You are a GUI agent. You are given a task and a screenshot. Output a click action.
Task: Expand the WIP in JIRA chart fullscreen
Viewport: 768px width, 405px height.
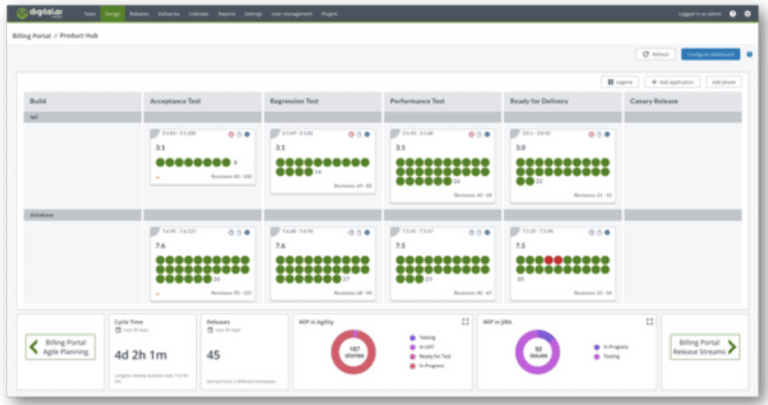coord(649,322)
